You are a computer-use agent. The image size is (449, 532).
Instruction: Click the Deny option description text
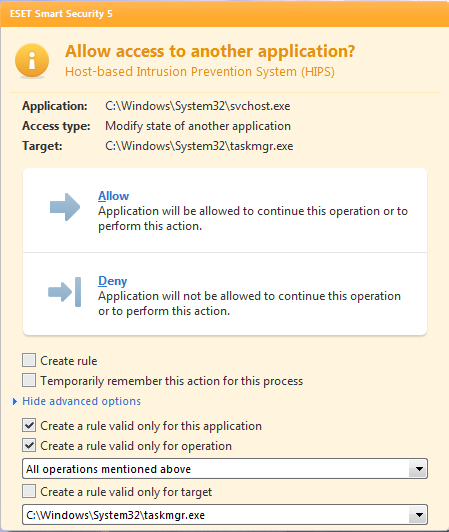pyautogui.click(x=249, y=303)
